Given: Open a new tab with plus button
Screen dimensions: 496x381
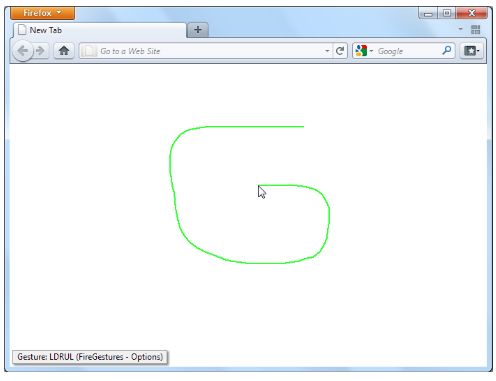Looking at the screenshot, I should 198,30.
